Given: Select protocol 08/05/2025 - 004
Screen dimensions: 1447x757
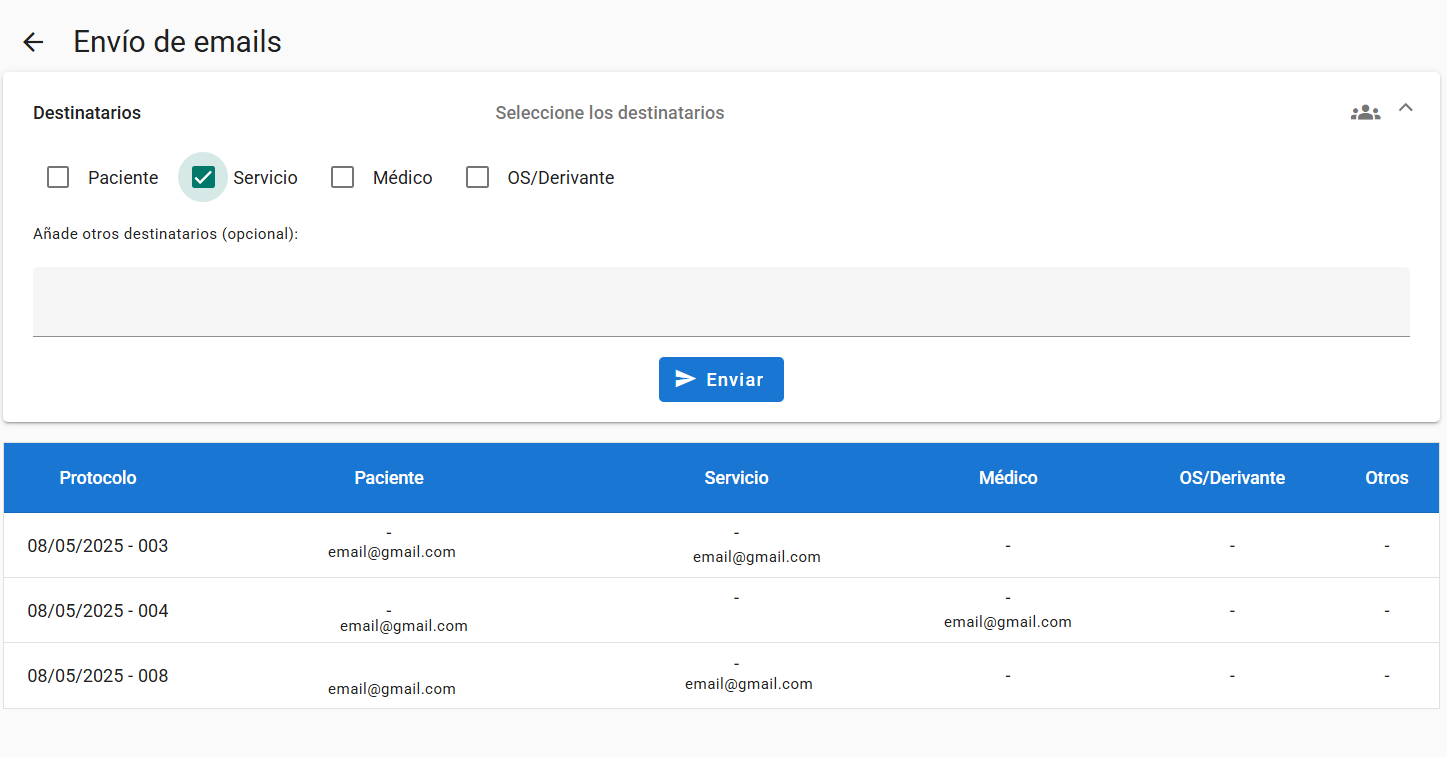Looking at the screenshot, I should [x=98, y=611].
